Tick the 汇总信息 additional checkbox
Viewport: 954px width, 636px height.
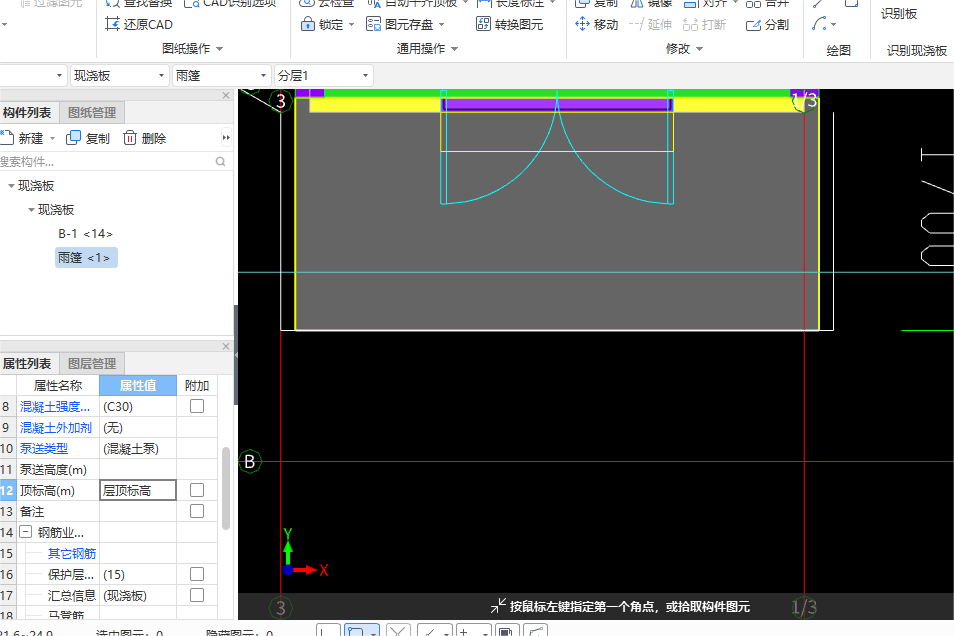[x=197, y=595]
